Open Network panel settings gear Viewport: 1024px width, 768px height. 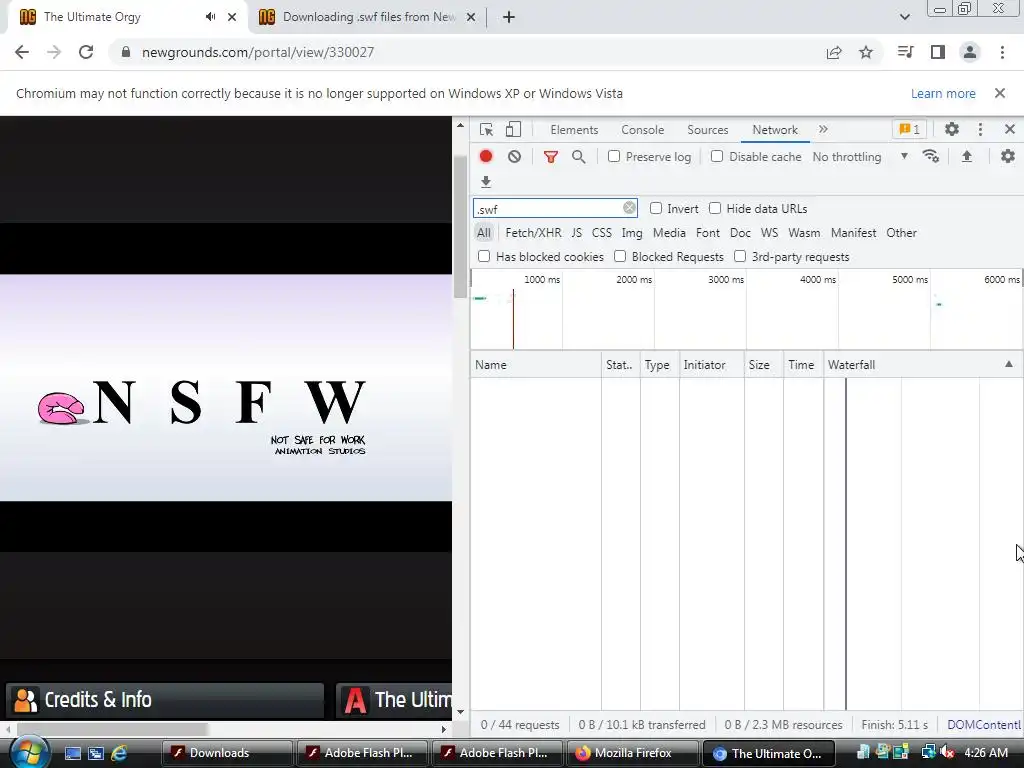pyautogui.click(x=1008, y=156)
